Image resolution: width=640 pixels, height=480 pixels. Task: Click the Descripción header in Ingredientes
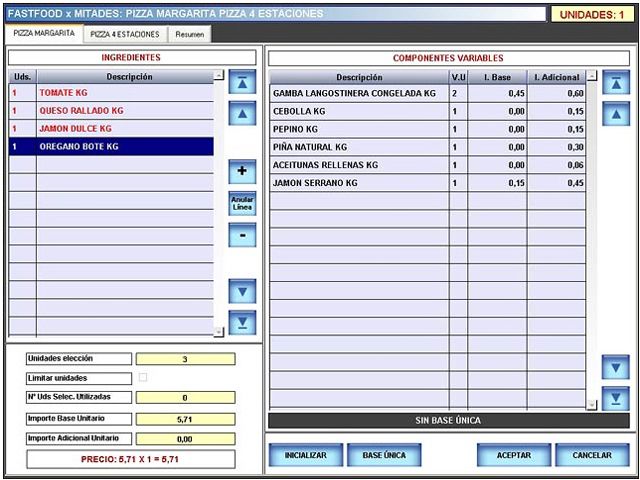[x=125, y=77]
